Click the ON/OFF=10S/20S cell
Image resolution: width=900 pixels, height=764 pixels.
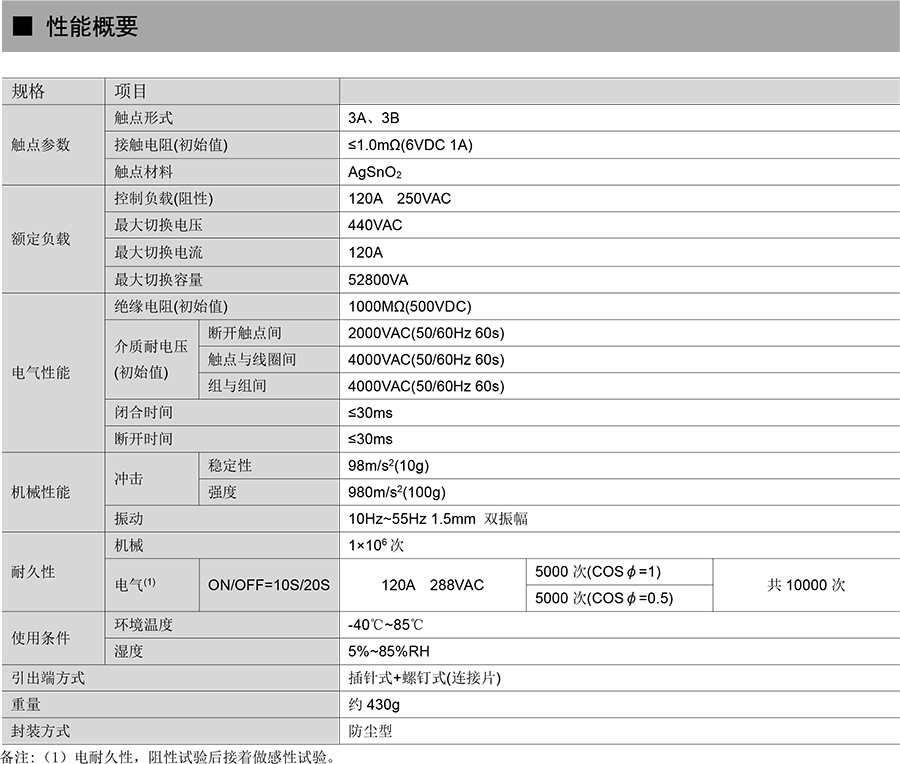[268, 585]
